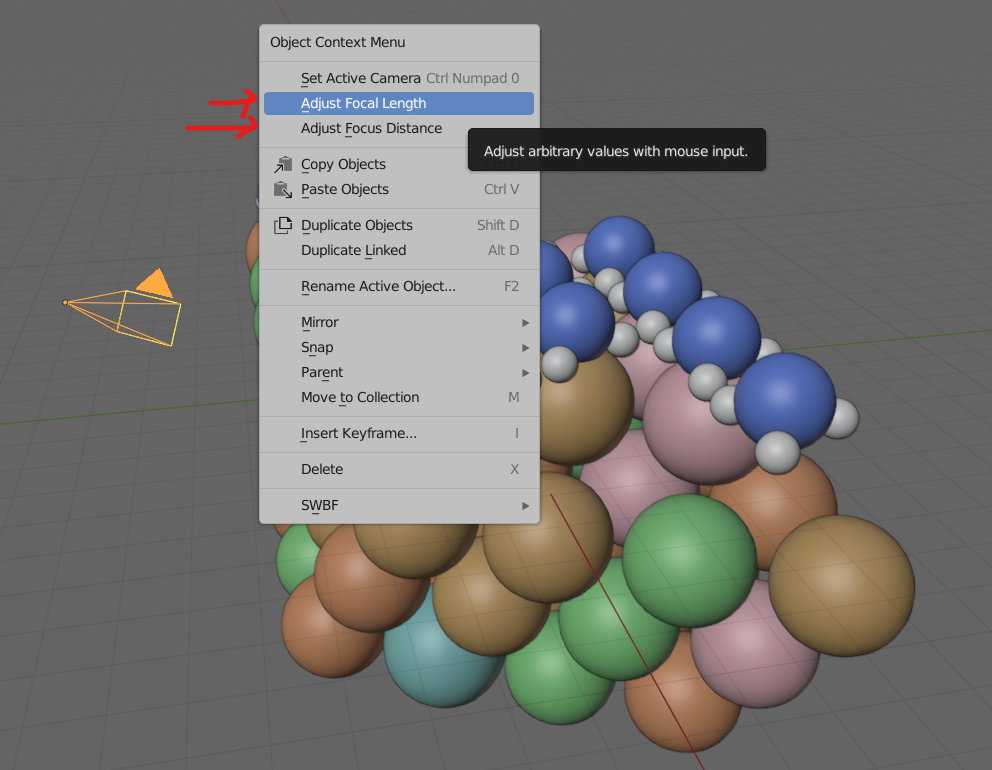Expand the Snap submenu
The image size is (992, 770).
point(399,347)
